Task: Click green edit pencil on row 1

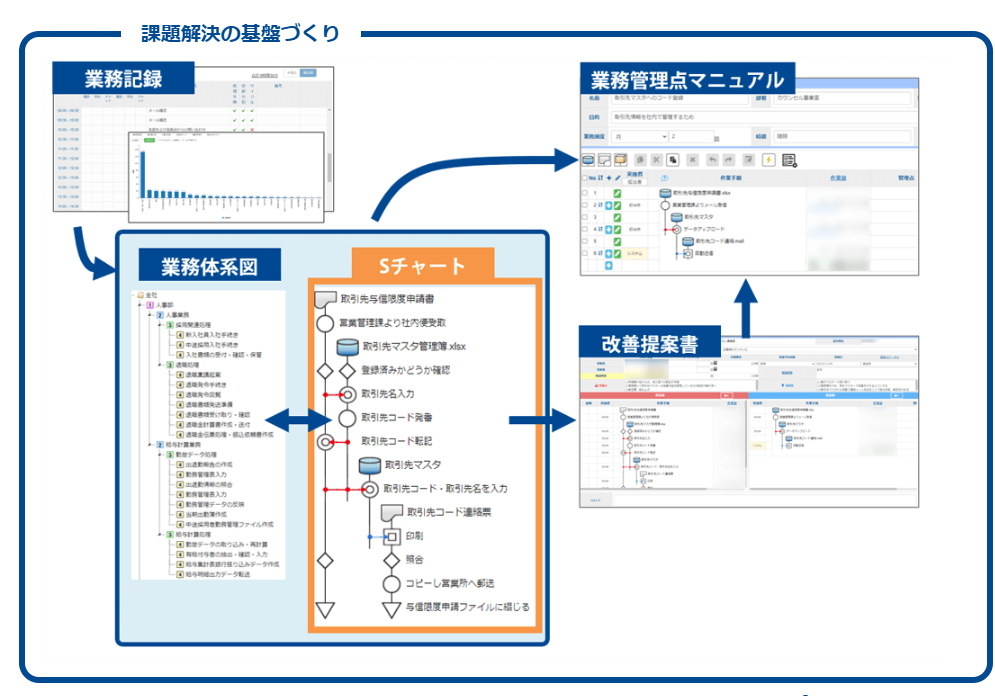Action: [x=618, y=192]
